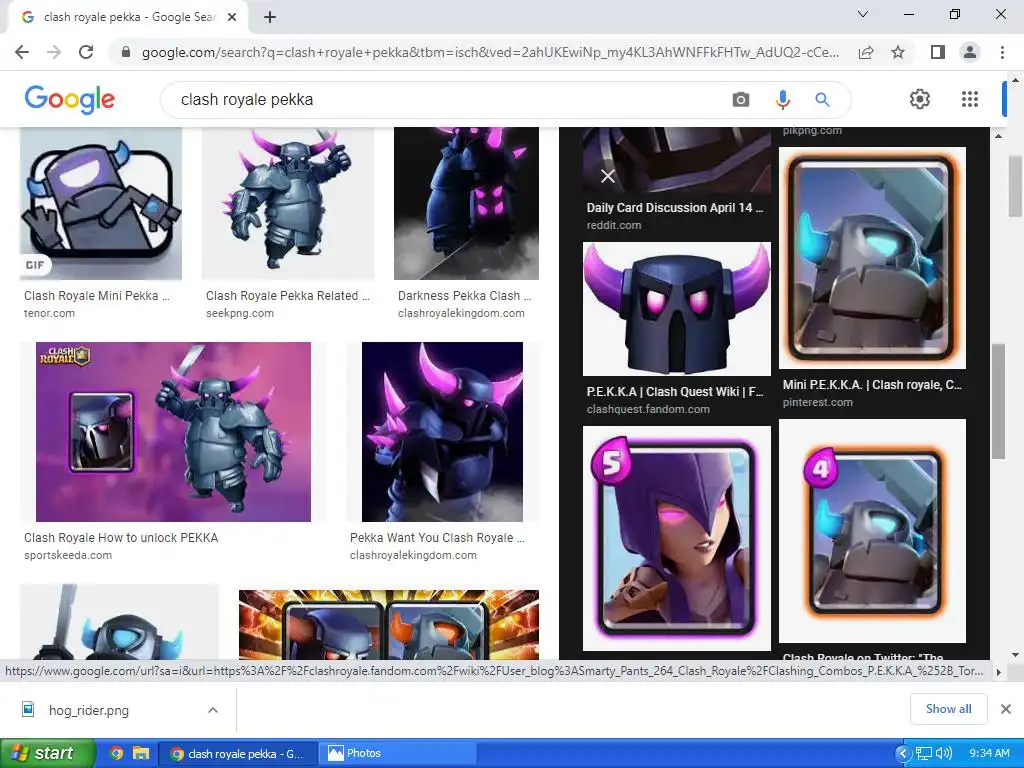This screenshot has width=1024, height=768.
Task: Open the purple 5-elixir witch card
Action: 677,539
